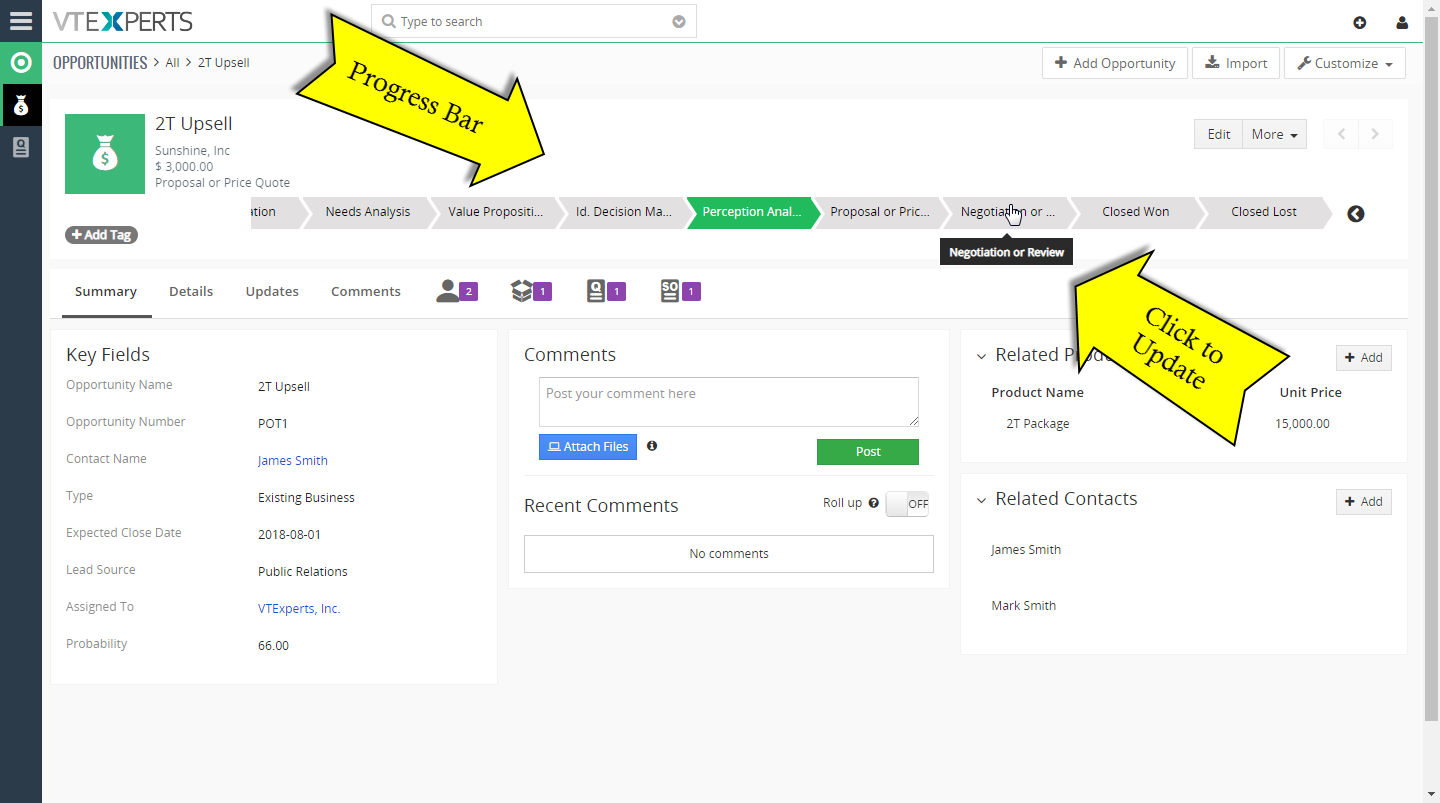Open the user profile icon
The width and height of the screenshot is (1440, 803).
pyautogui.click(x=1402, y=22)
